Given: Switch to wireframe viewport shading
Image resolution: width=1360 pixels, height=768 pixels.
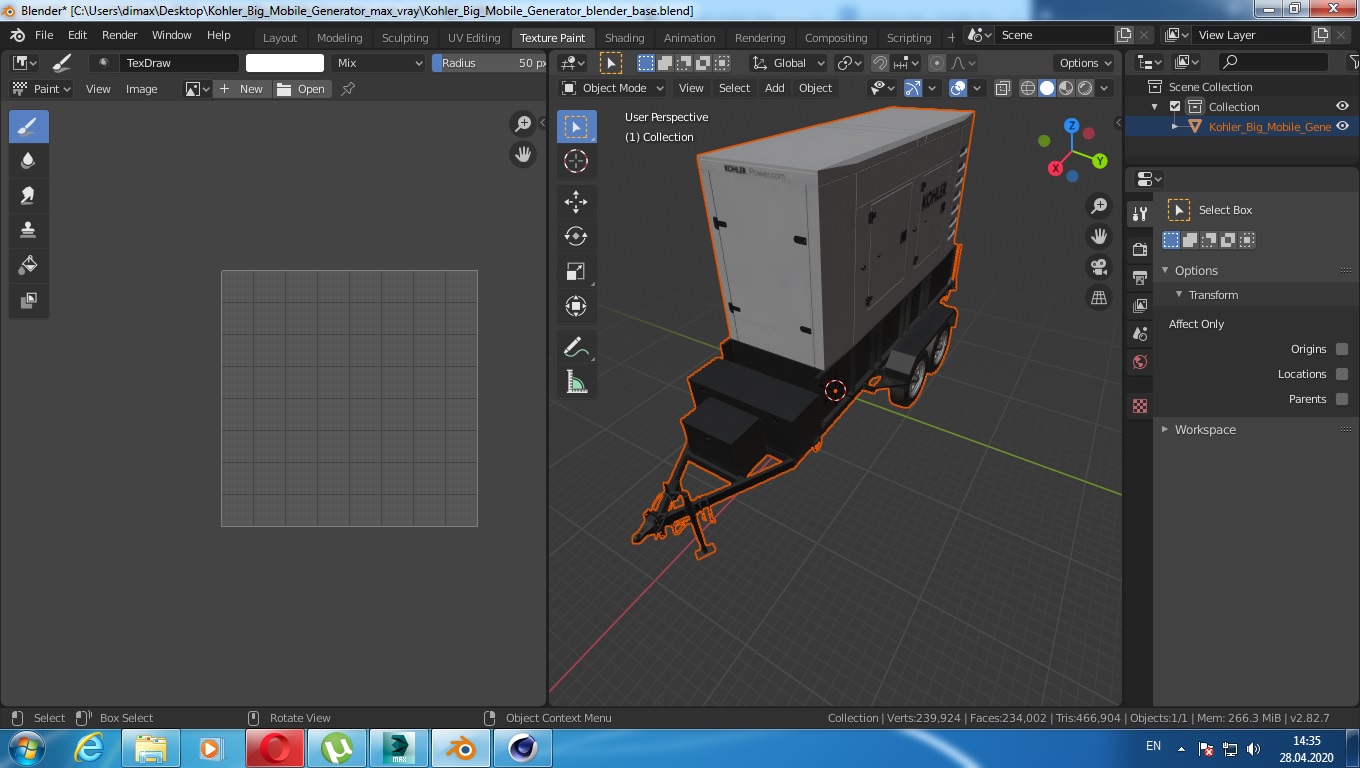Looking at the screenshot, I should tap(1028, 88).
